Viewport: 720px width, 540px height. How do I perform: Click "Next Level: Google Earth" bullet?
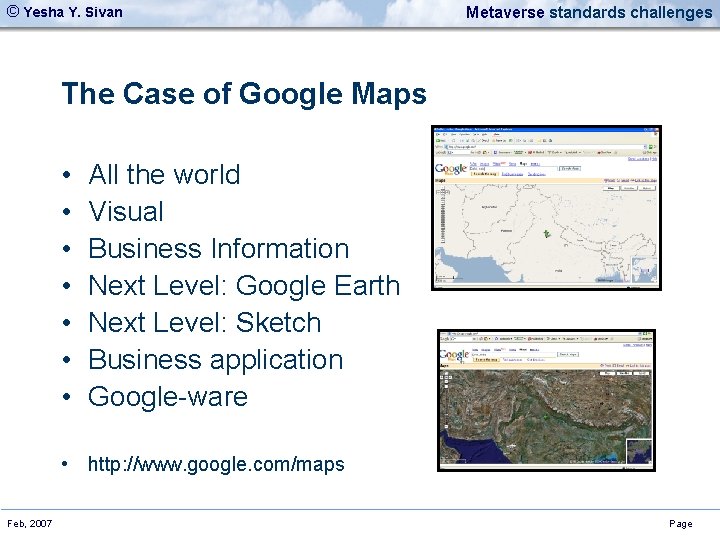244,286
